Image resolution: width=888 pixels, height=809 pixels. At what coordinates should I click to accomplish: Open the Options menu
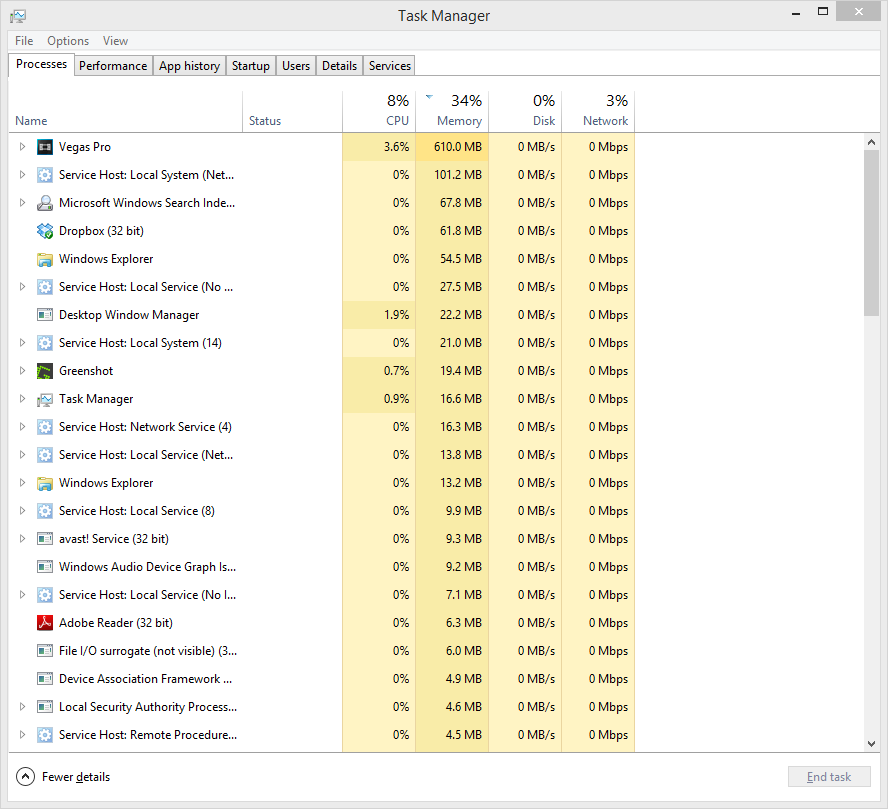68,41
